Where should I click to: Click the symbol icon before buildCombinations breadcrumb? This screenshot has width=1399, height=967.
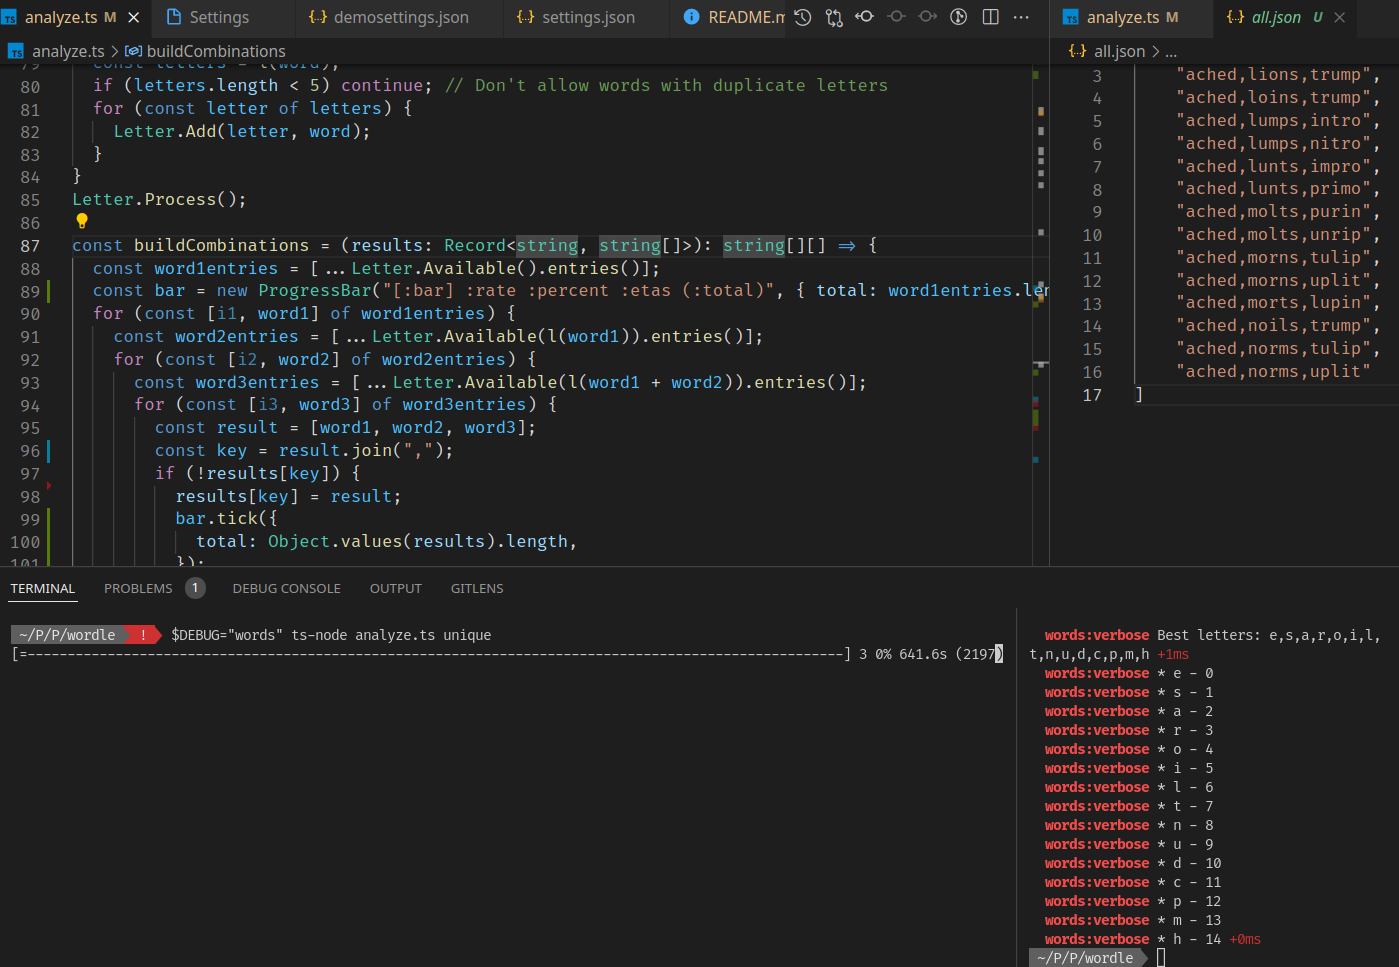(x=133, y=51)
